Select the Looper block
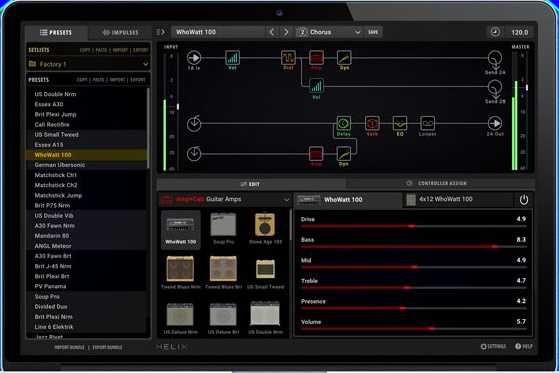 tap(427, 124)
